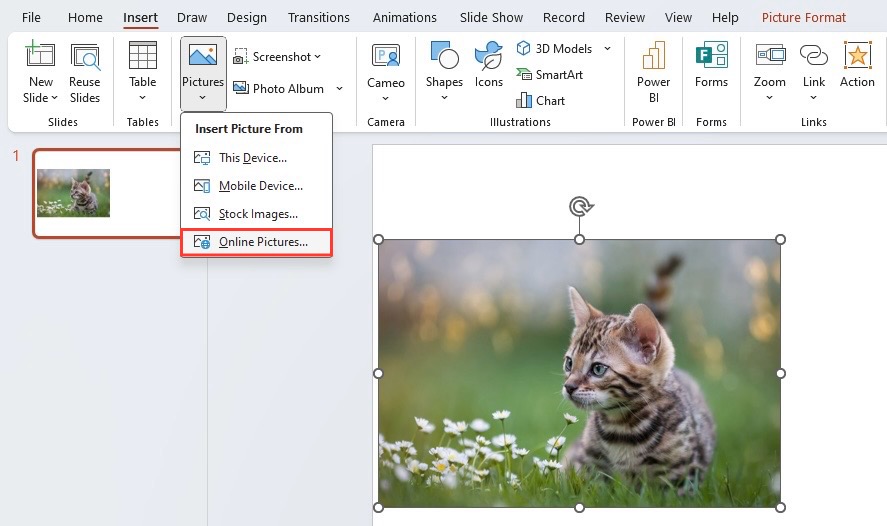The height and width of the screenshot is (526, 887).
Task: Go to the Transitions tab
Action: coord(318,18)
